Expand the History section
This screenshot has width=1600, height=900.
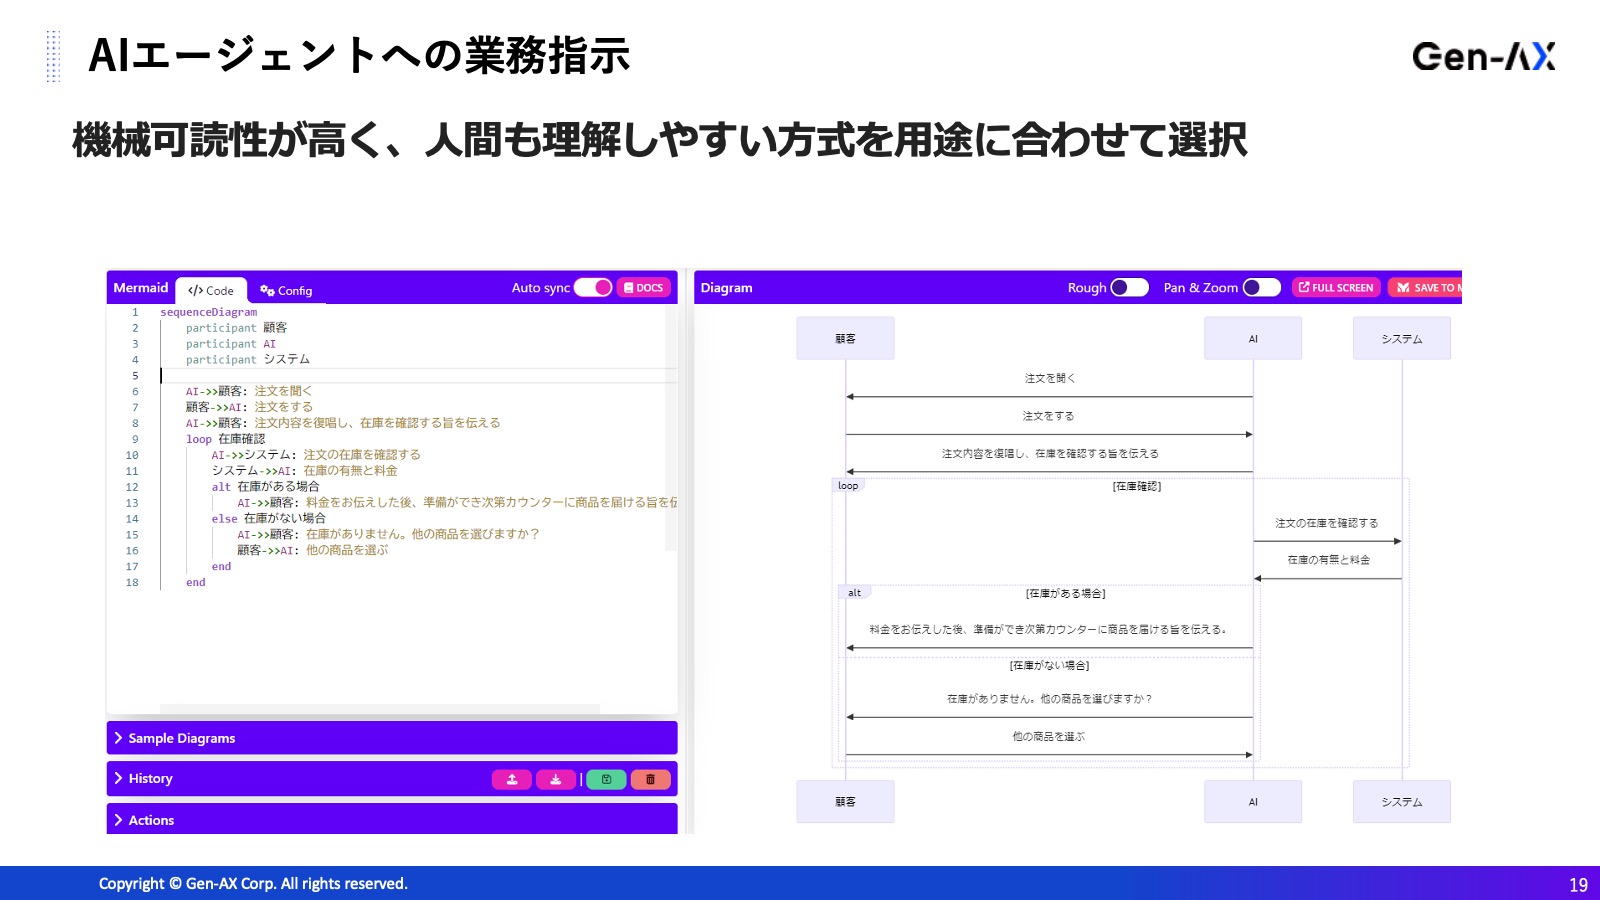pyautogui.click(x=150, y=779)
